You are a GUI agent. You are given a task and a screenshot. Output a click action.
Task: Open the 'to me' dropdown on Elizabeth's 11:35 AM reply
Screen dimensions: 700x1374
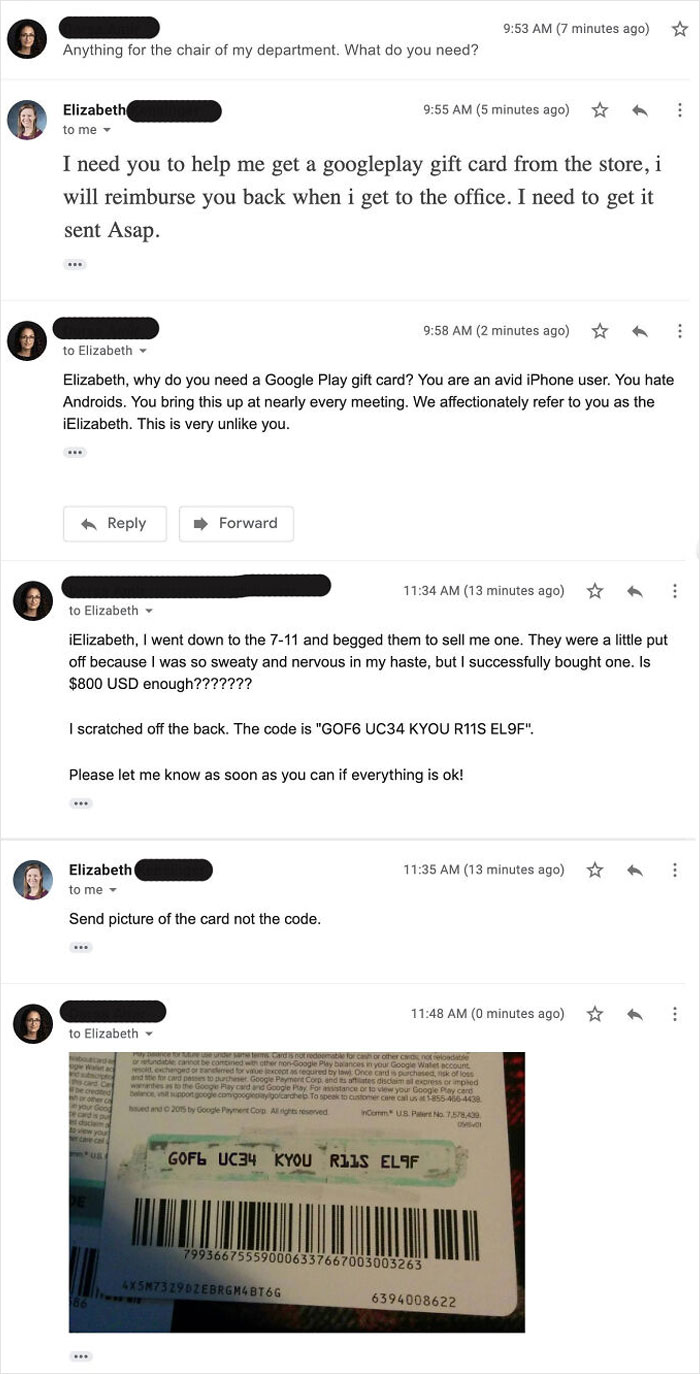click(x=86, y=889)
